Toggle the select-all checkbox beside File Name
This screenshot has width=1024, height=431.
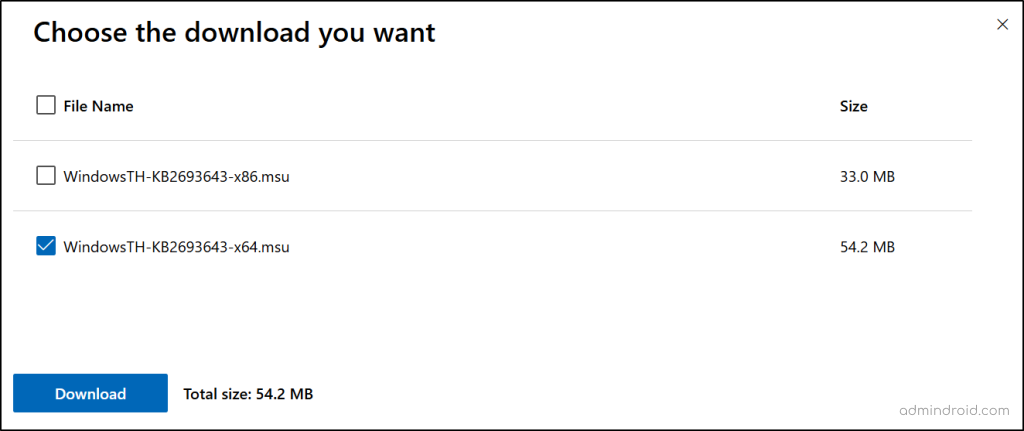46,105
